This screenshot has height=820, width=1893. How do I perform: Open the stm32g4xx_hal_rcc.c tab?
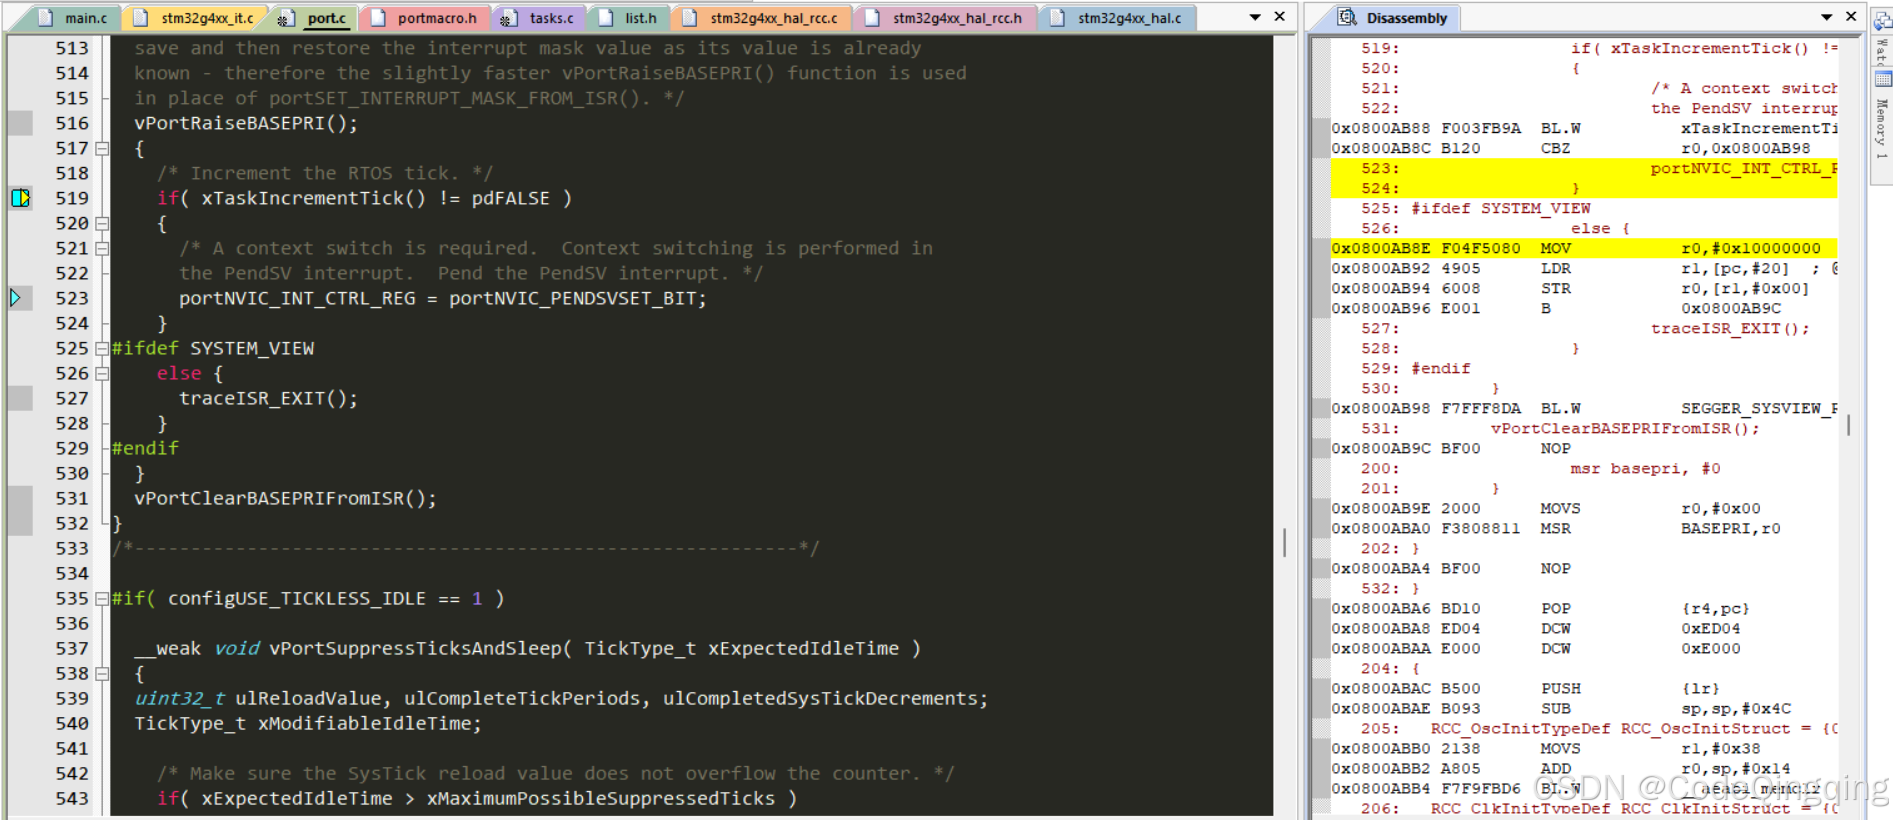point(763,18)
